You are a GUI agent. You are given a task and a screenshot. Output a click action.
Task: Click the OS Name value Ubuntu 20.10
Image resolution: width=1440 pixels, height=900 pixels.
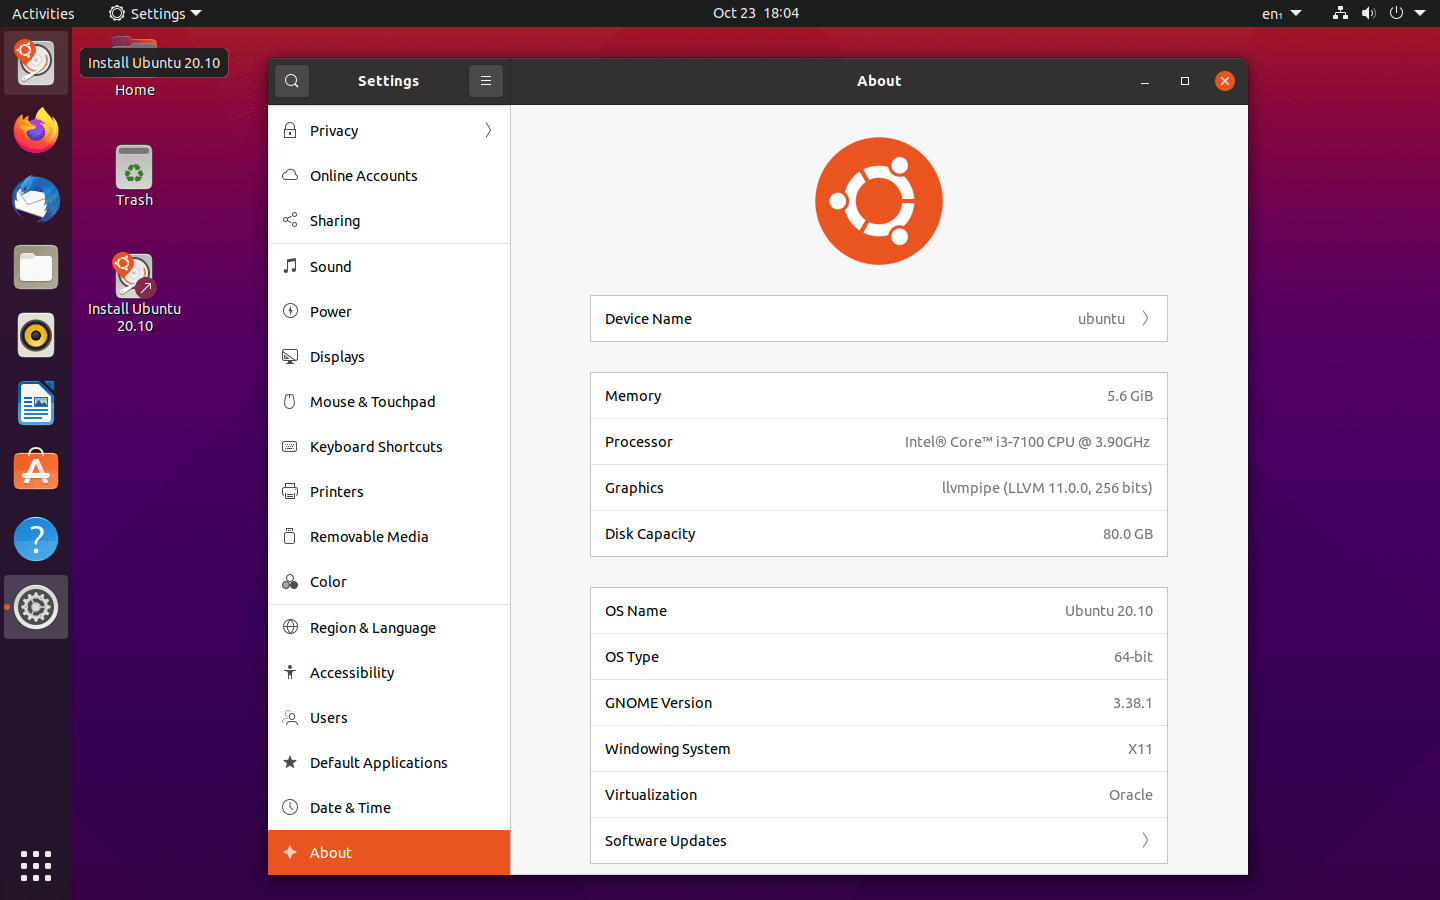point(1109,611)
